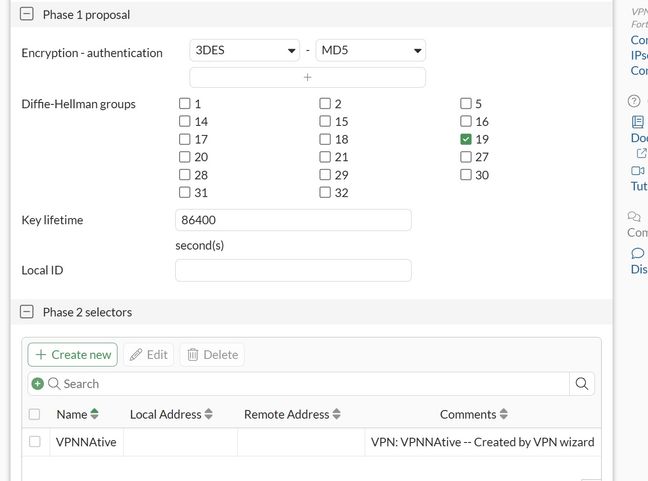Open the 3DES encryption dropdown
Screen dimensions: 648x481
(x=244, y=50)
